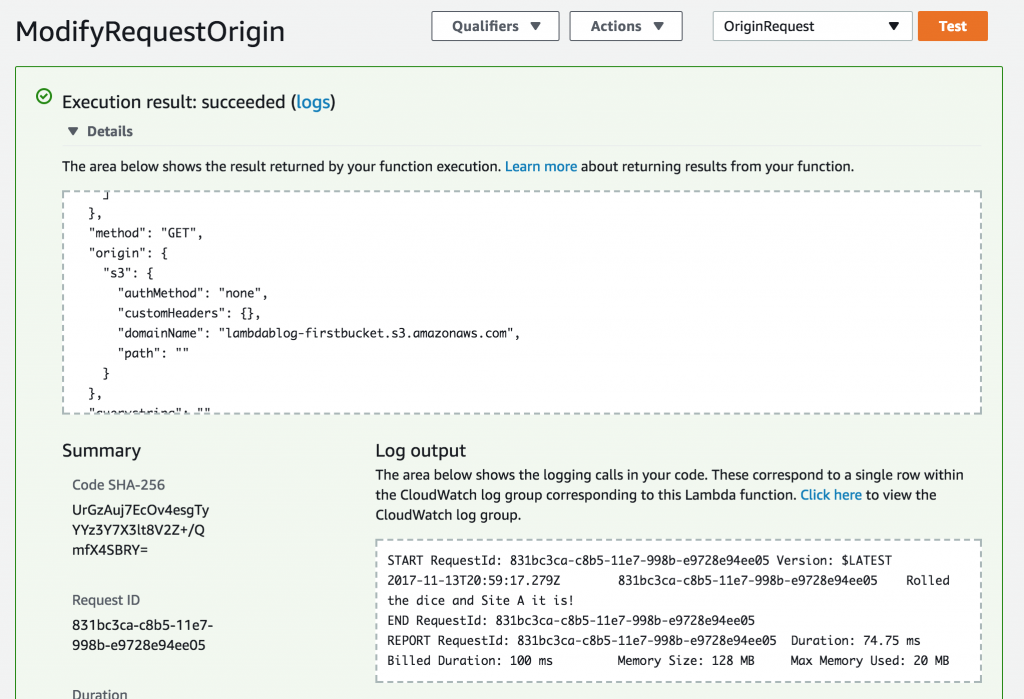The width and height of the screenshot is (1024, 699).
Task: Open the 'Click here' CloudWatch log group link
Action: pos(830,495)
